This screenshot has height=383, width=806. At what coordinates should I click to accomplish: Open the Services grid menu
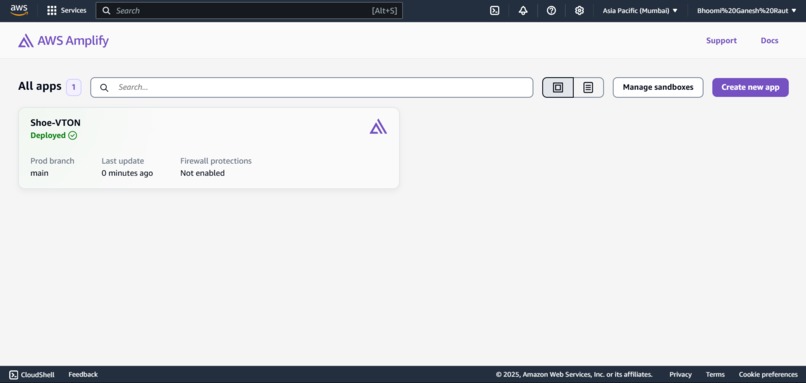[51, 10]
